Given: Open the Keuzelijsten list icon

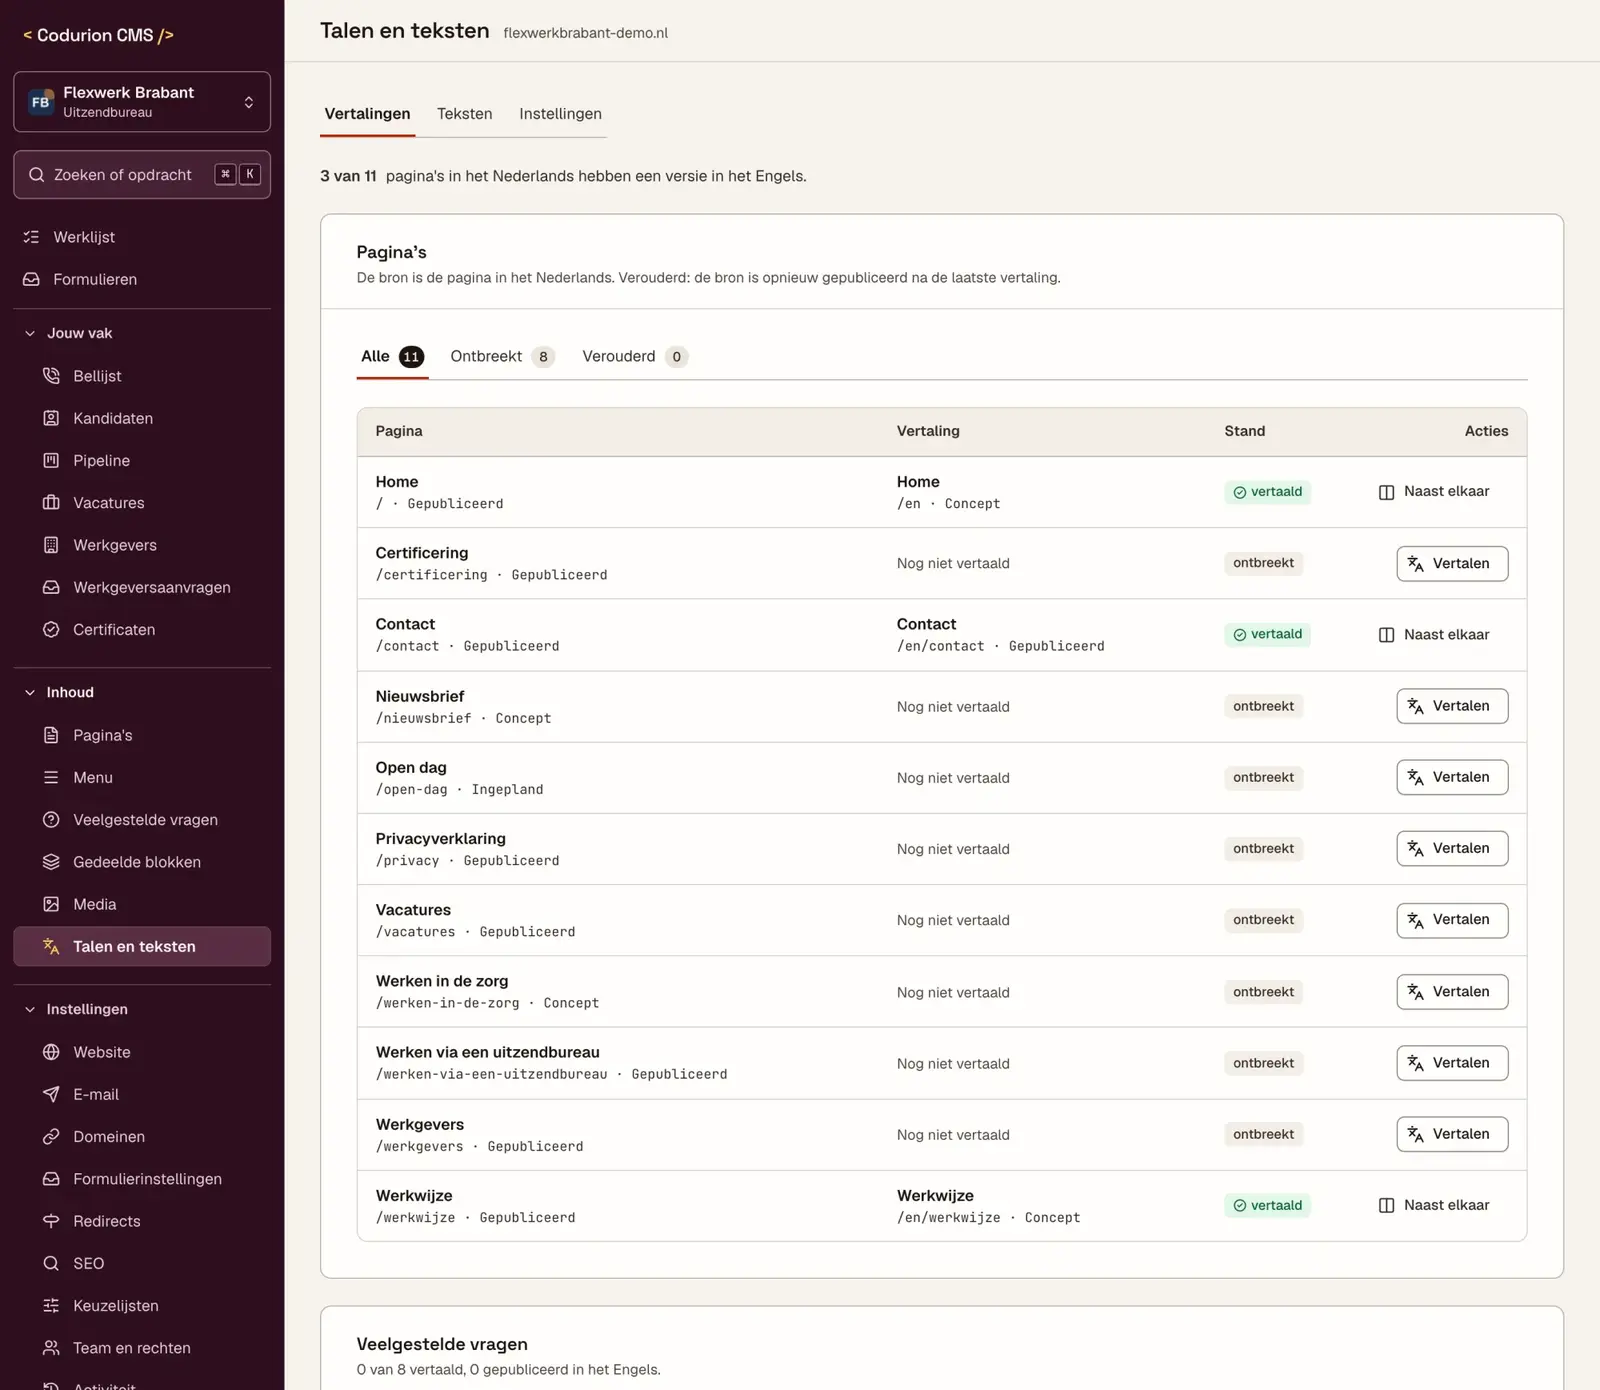Looking at the screenshot, I should click(x=51, y=1305).
